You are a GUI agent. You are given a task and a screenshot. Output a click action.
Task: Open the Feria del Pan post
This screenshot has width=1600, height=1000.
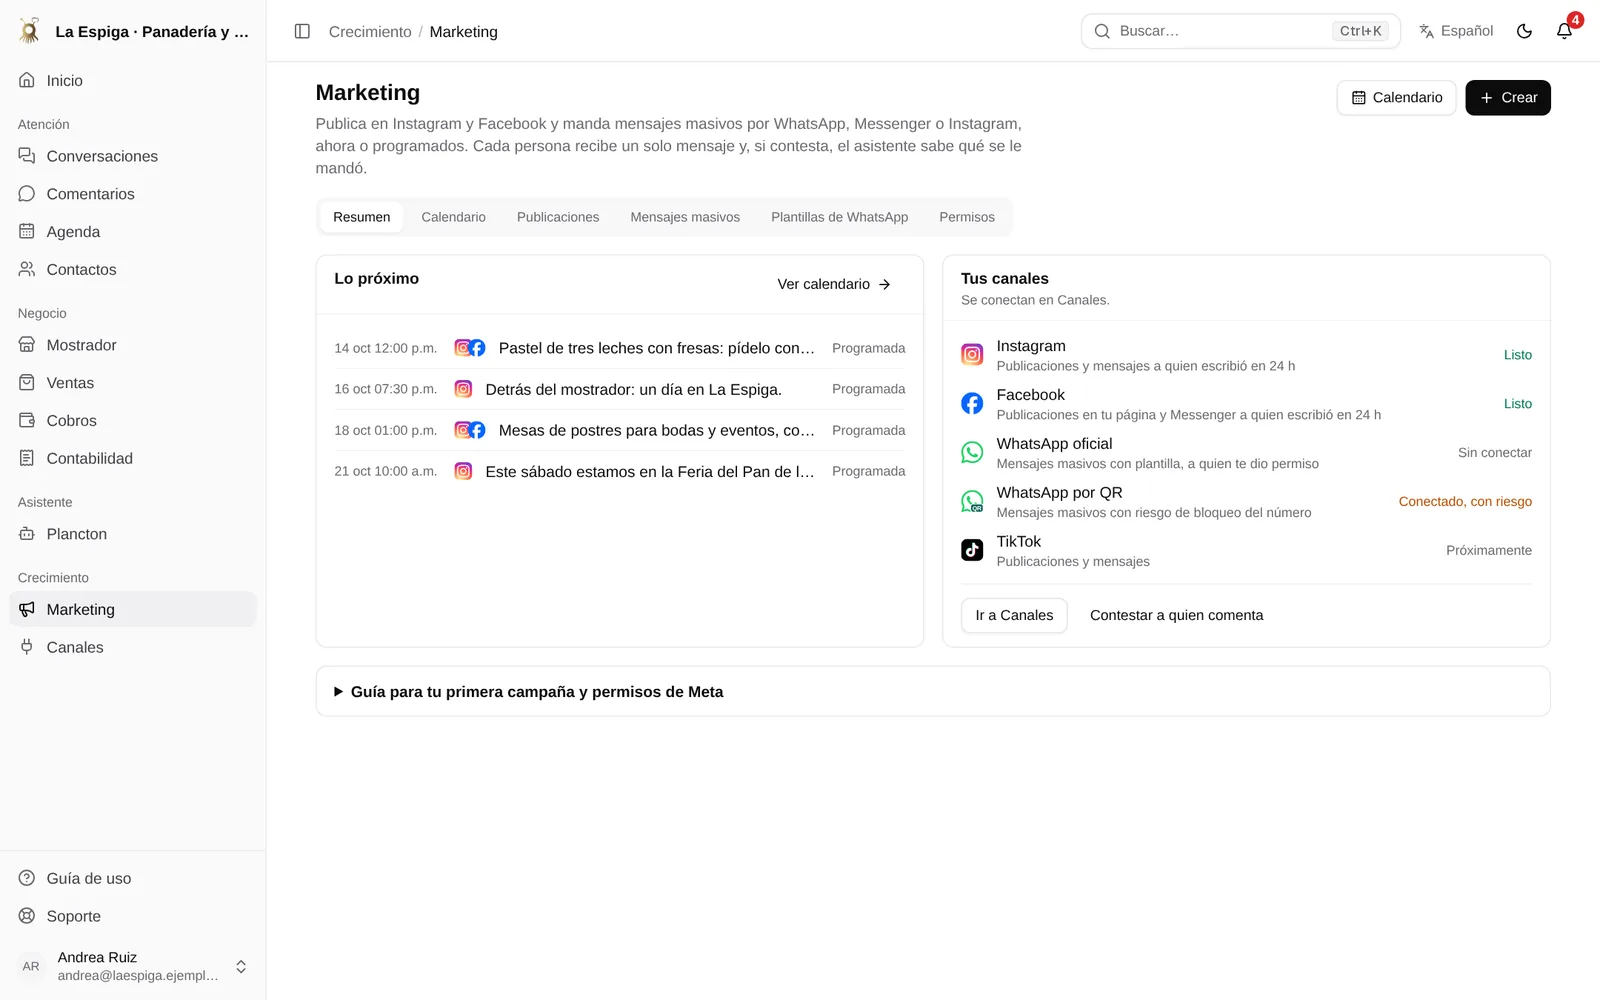click(620, 471)
